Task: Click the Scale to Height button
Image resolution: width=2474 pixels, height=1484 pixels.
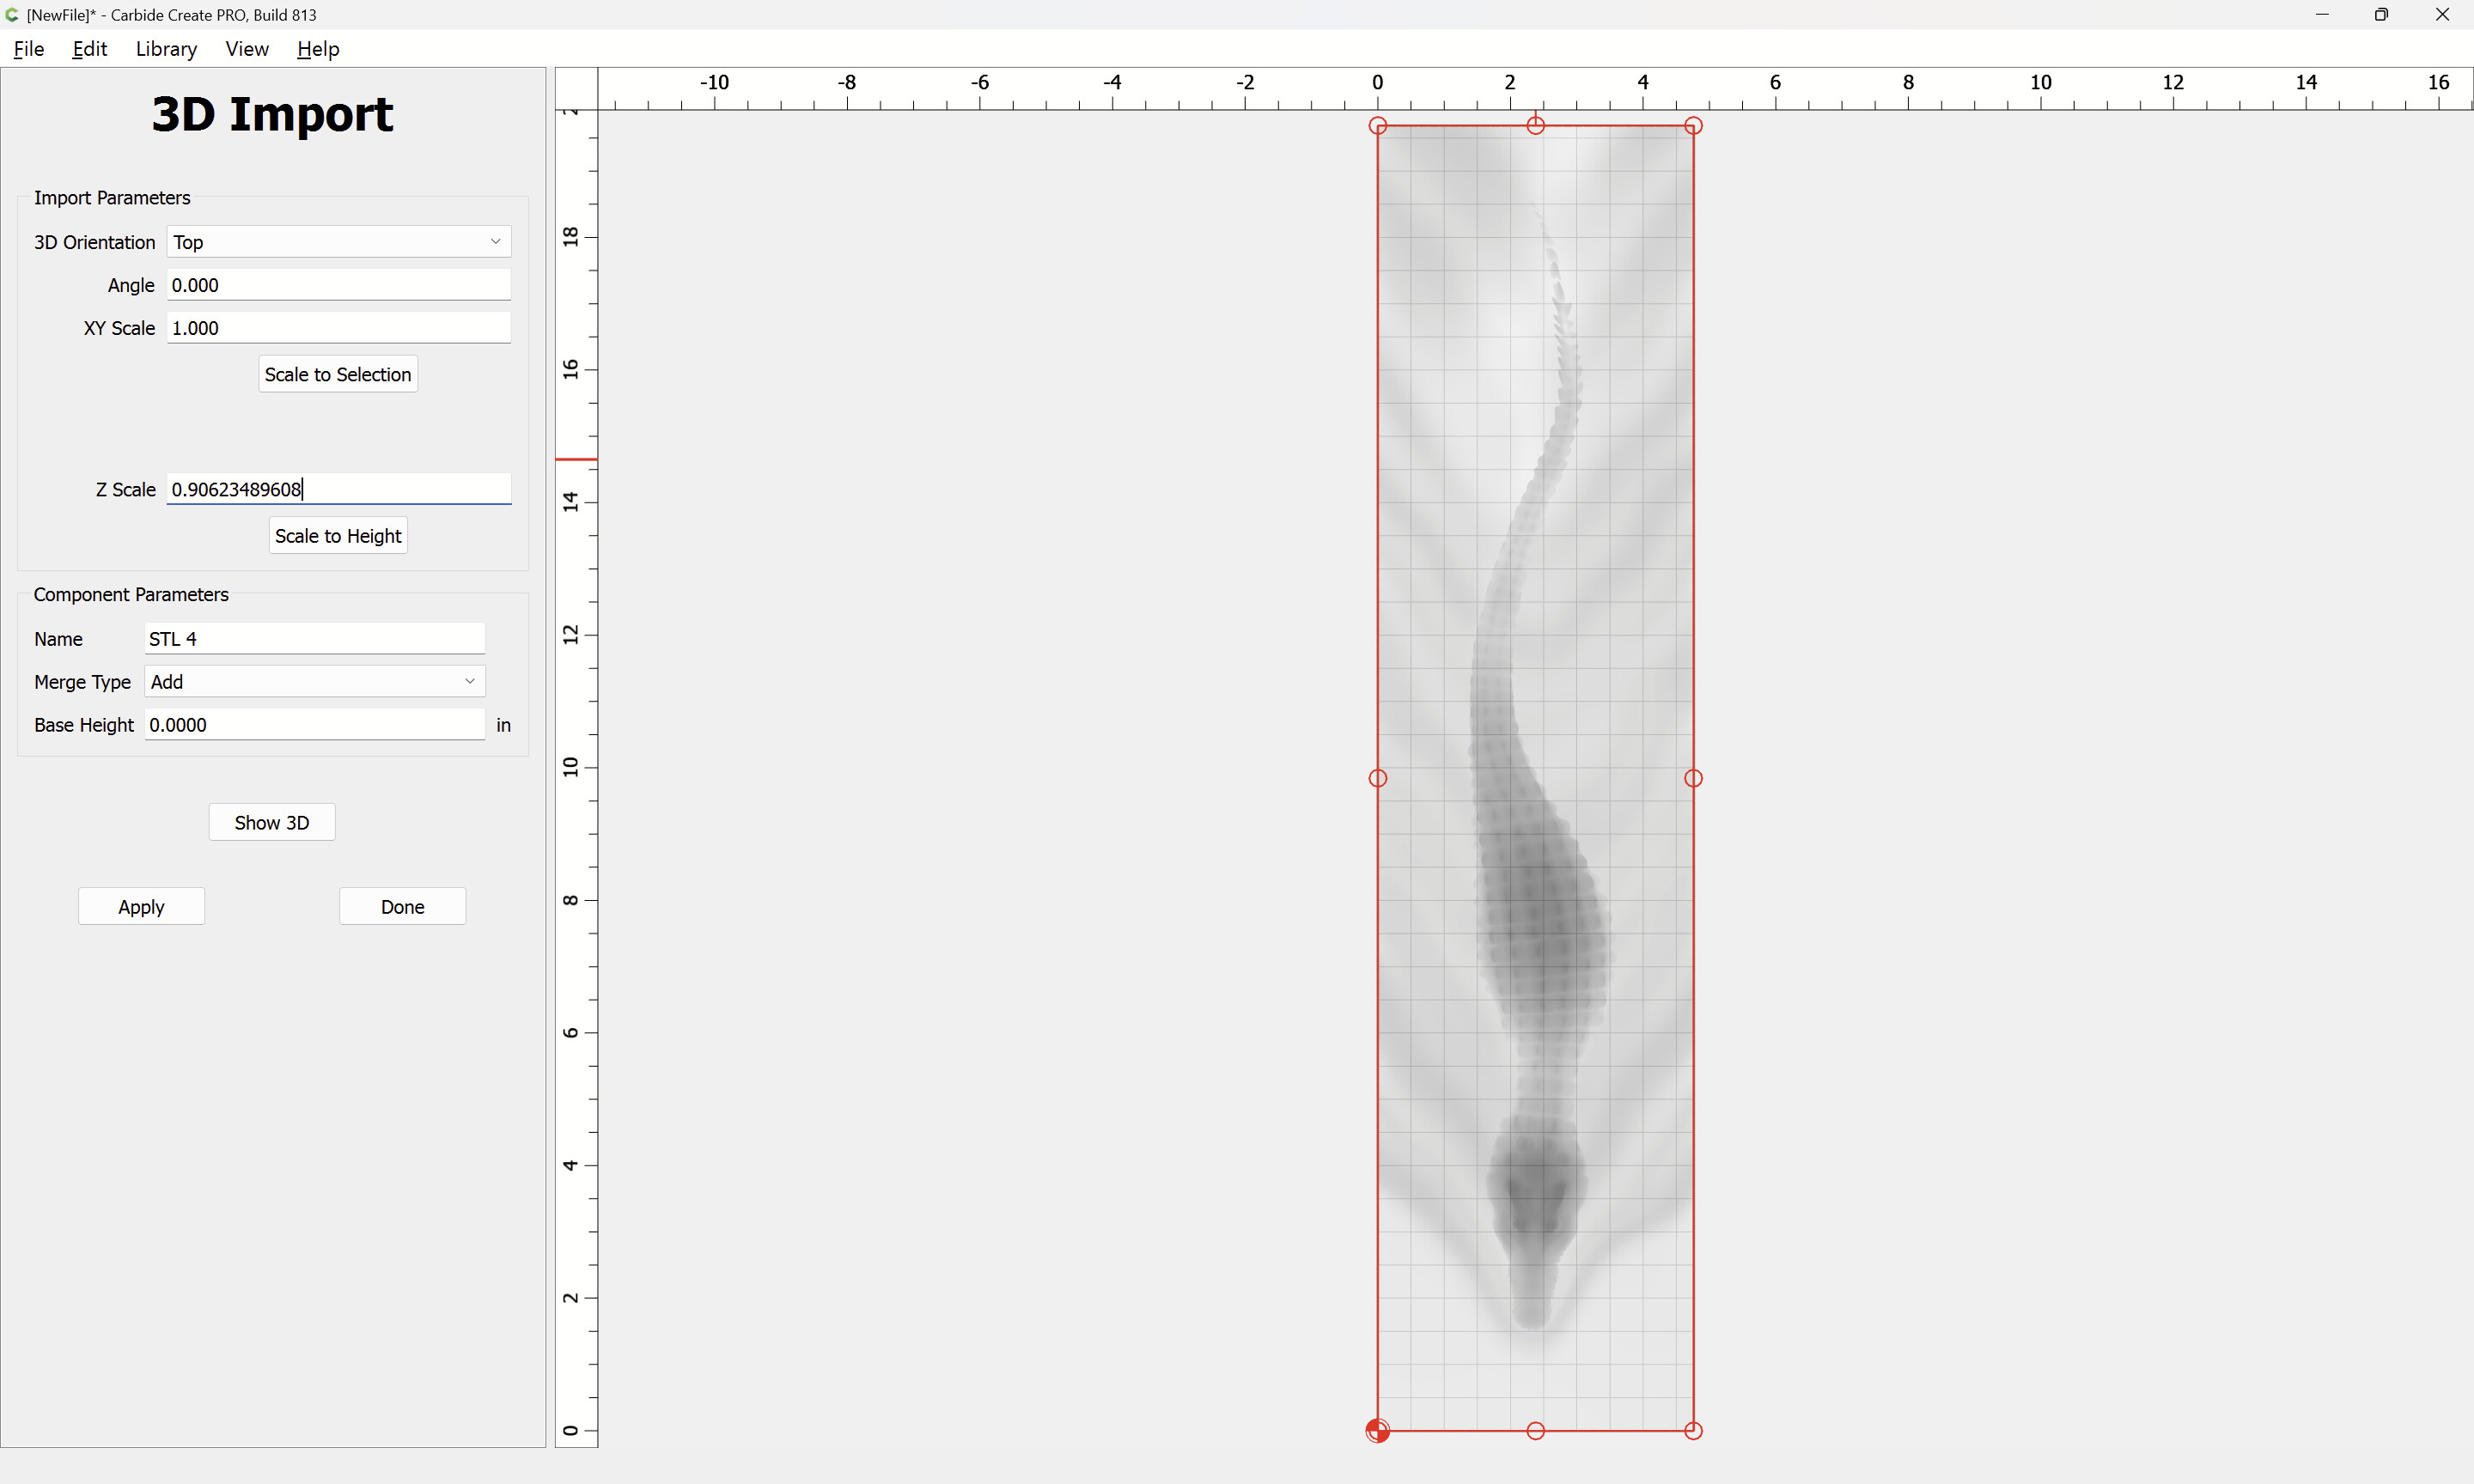Action: coord(338,536)
